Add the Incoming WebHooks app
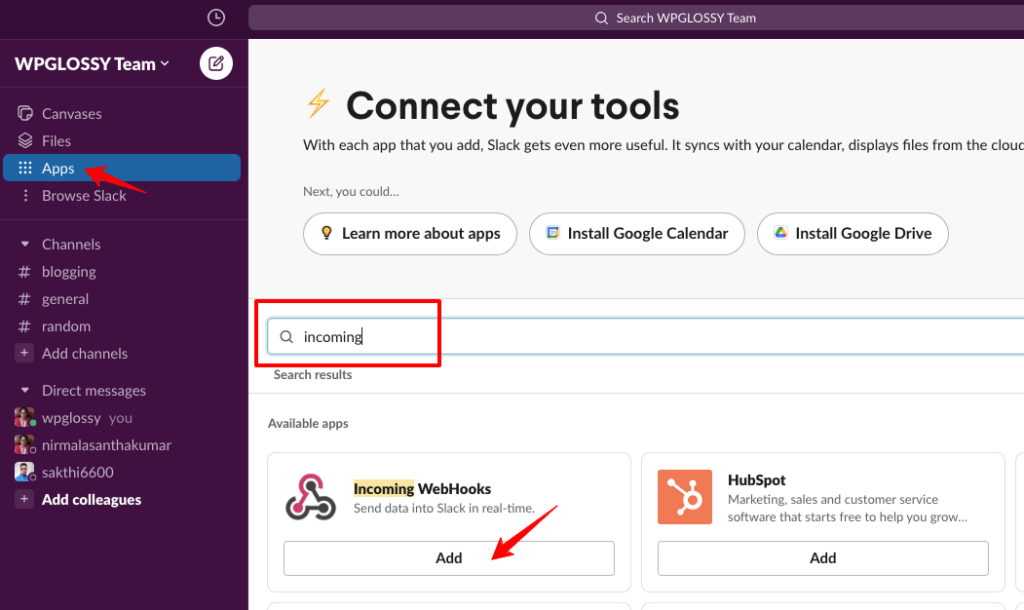 [x=449, y=558]
